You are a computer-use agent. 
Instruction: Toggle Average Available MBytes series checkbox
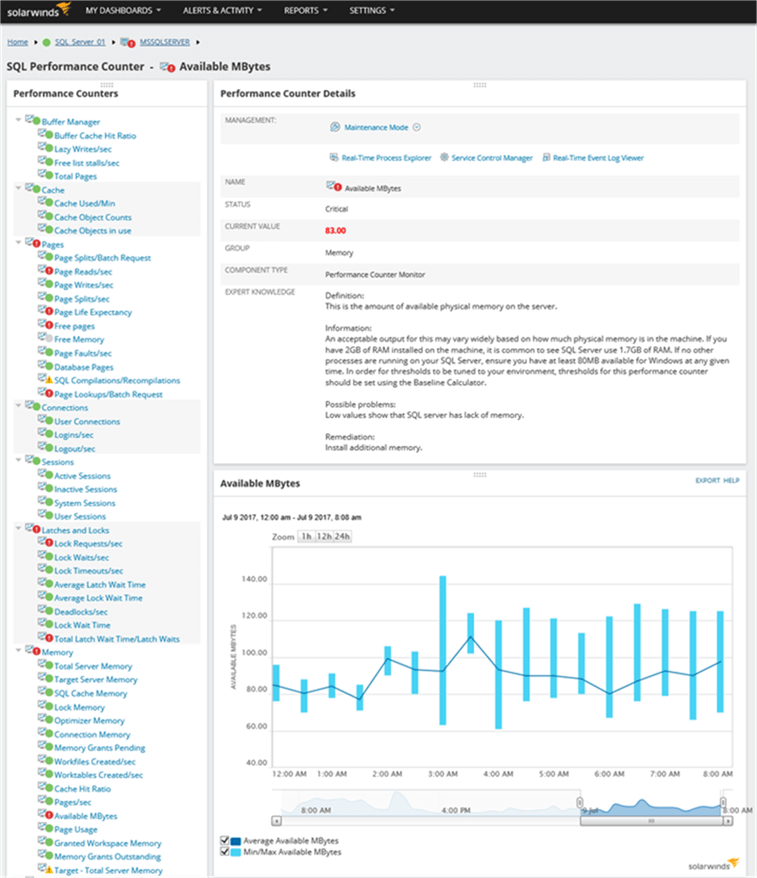coord(225,840)
